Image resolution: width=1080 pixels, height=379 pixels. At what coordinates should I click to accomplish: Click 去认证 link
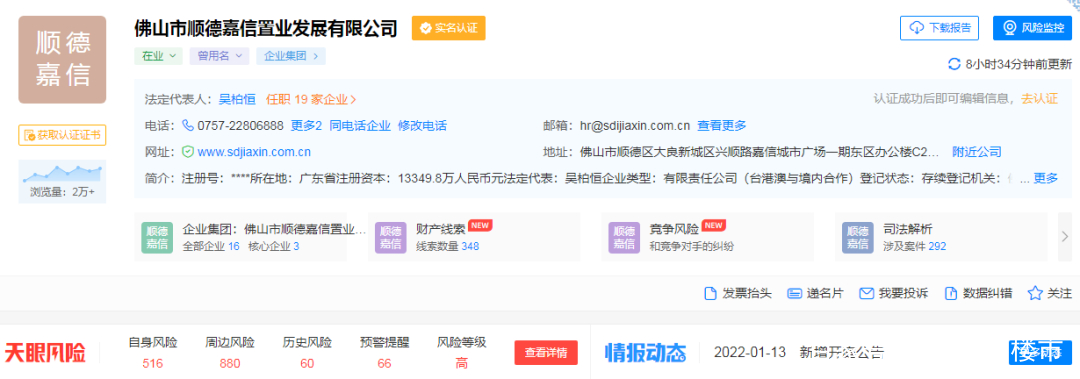pos(1039,99)
